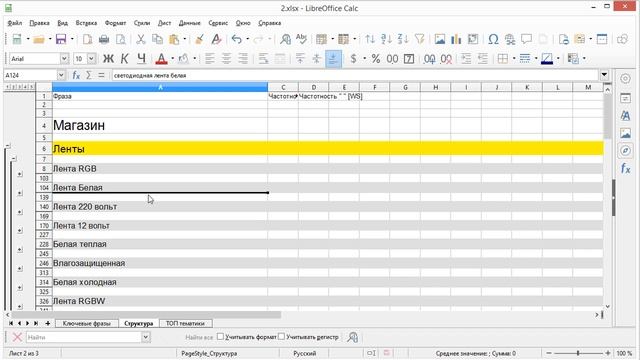640x360 pixels.
Task: Open sidebar Navigator compass icon
Action: tap(625, 151)
